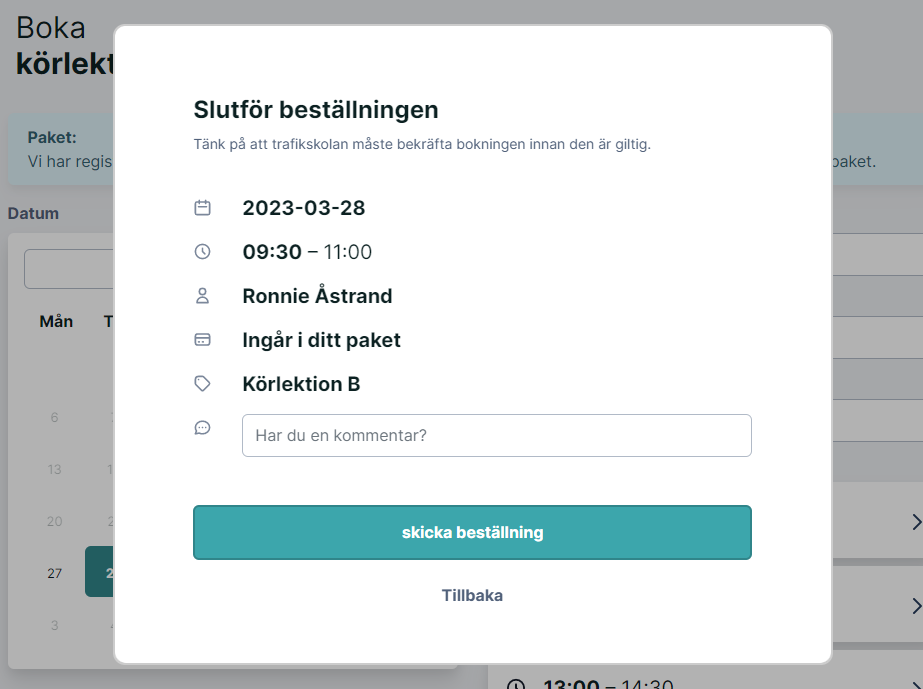The image size is (923, 689).
Task: Expand the second time slot chevron arrow
Action: tap(916, 606)
